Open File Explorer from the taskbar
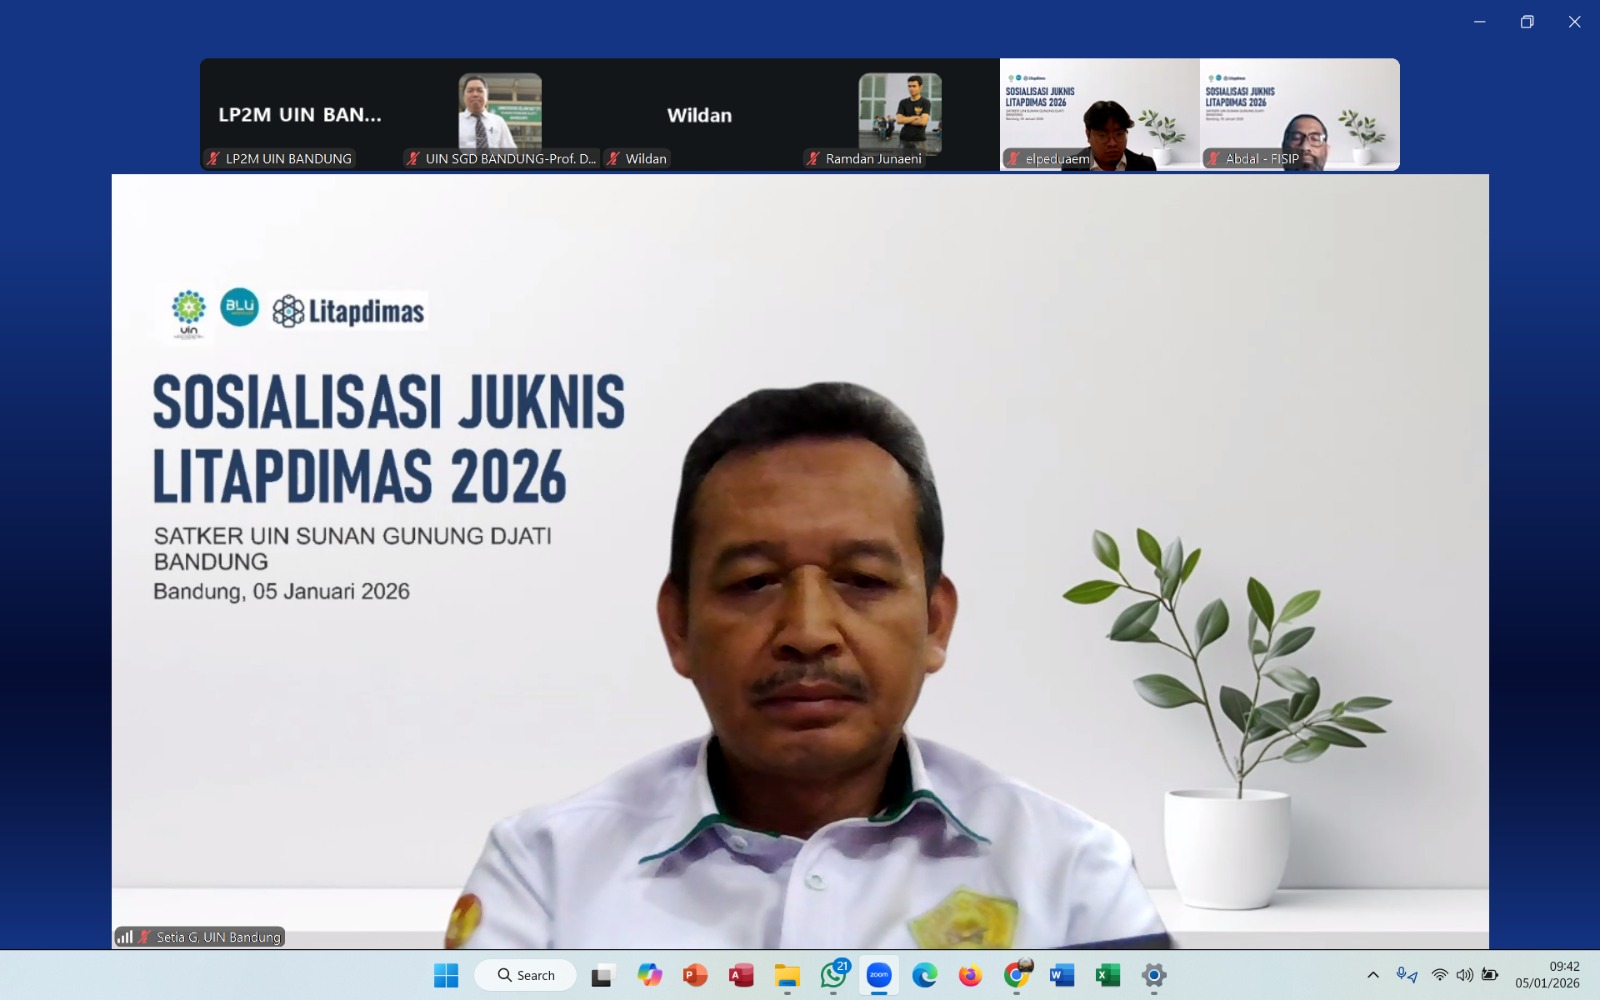 point(787,975)
